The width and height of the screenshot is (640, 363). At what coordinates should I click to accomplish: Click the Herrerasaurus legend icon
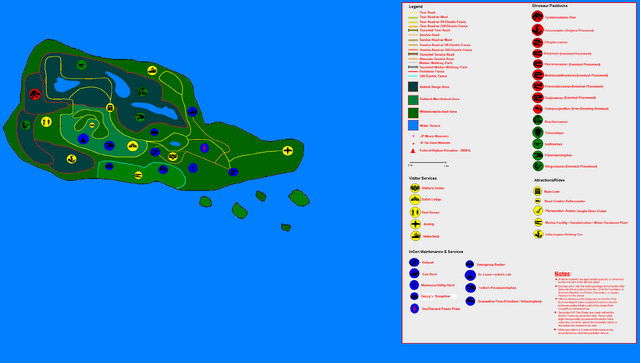538,64
